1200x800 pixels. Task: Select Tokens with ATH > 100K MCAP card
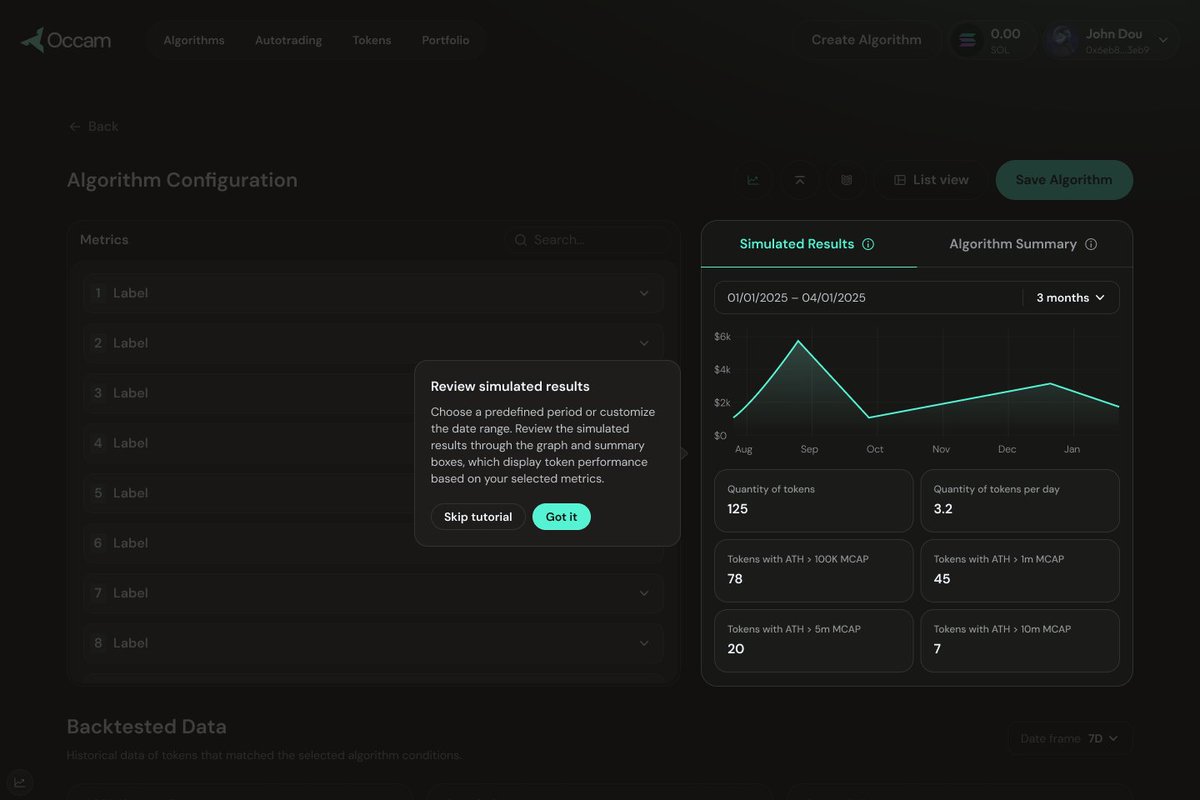pos(814,571)
